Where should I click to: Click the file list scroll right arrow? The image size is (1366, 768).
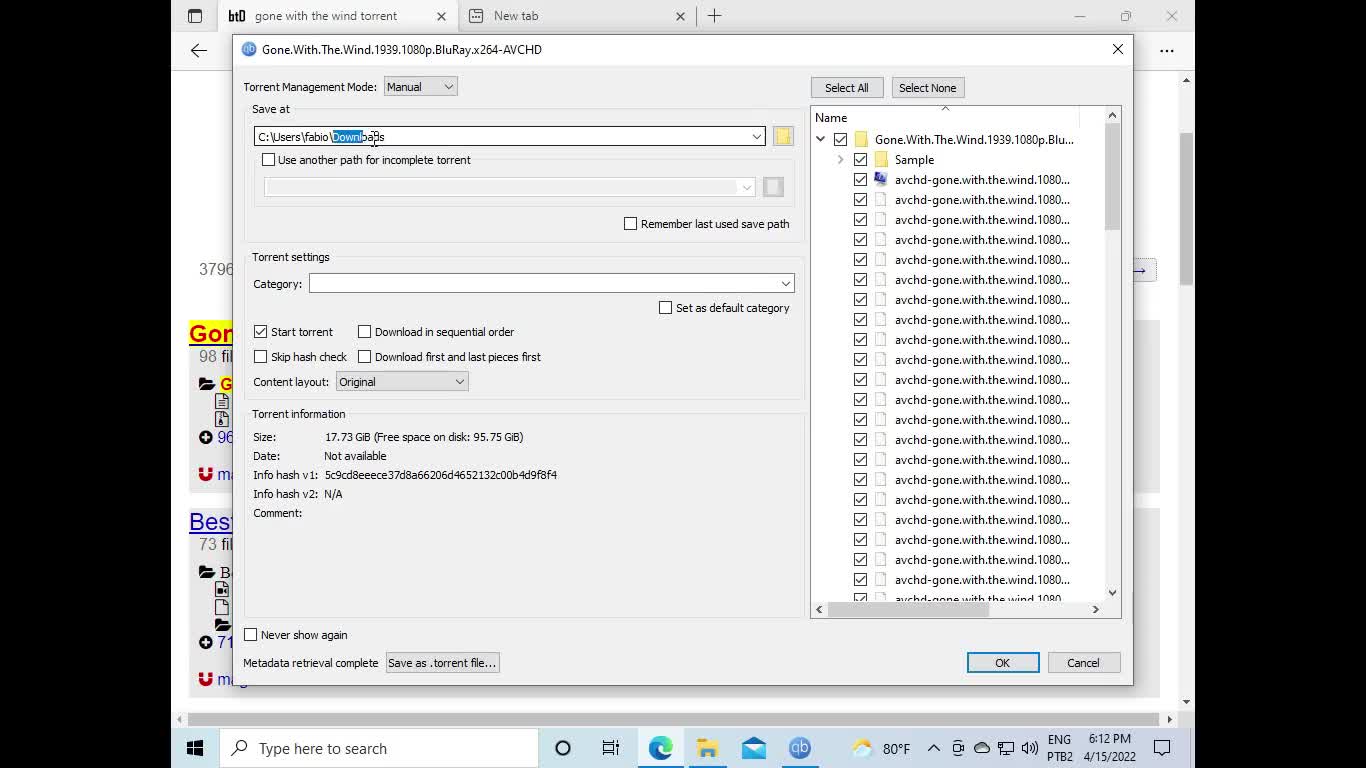(x=1095, y=609)
